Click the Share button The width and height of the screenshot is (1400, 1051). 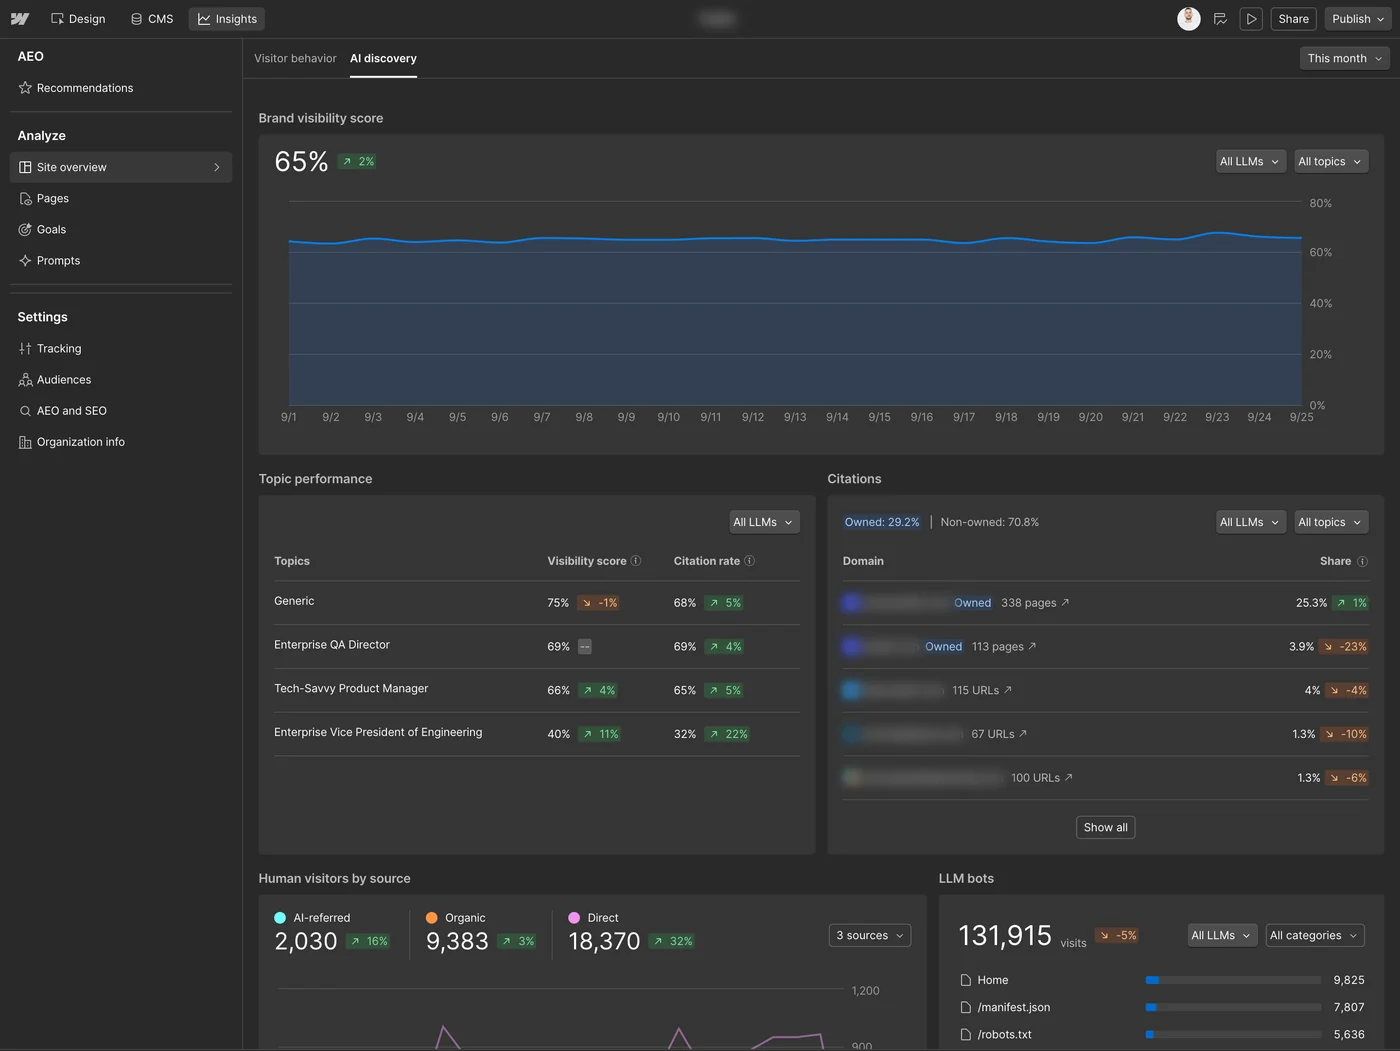point(1293,19)
